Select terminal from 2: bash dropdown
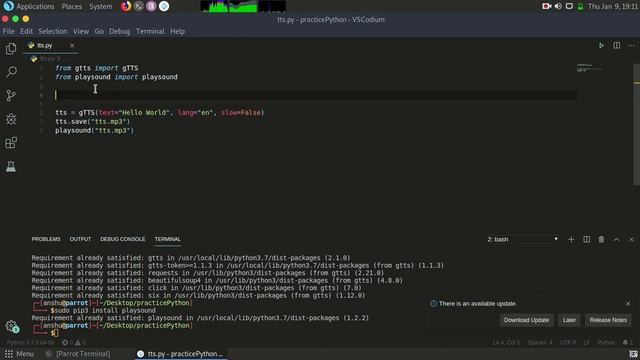The image size is (640, 360). (522, 239)
